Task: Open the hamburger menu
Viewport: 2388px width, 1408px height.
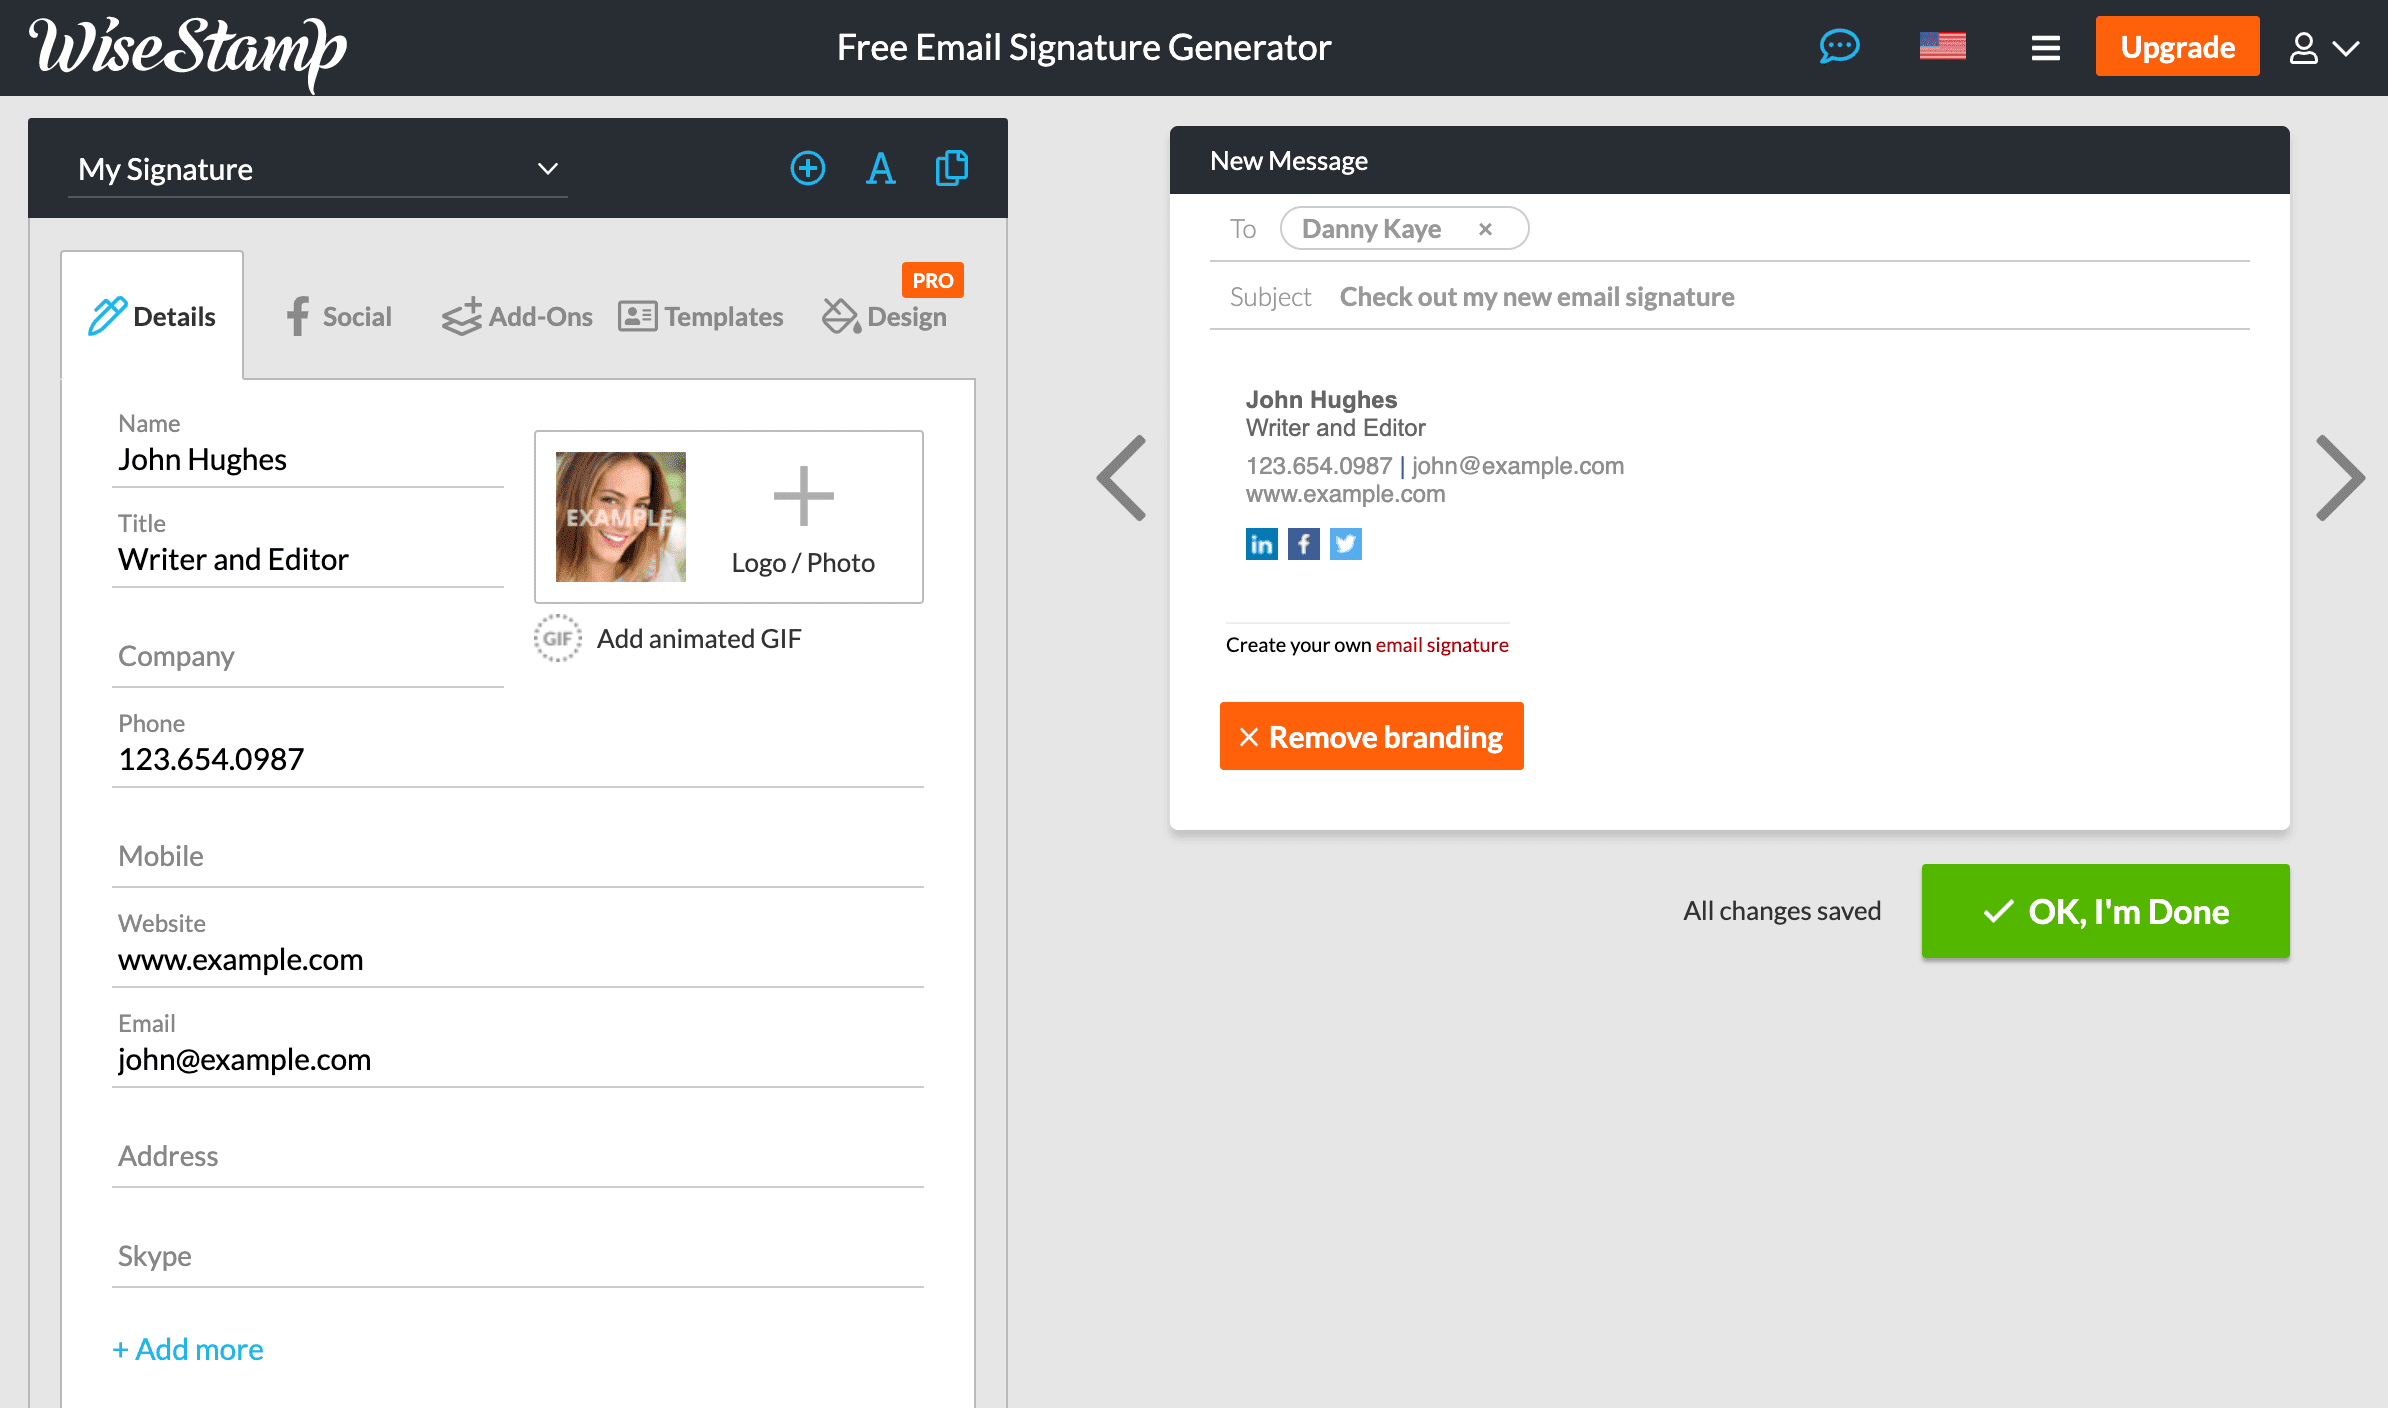Action: coord(2045,46)
